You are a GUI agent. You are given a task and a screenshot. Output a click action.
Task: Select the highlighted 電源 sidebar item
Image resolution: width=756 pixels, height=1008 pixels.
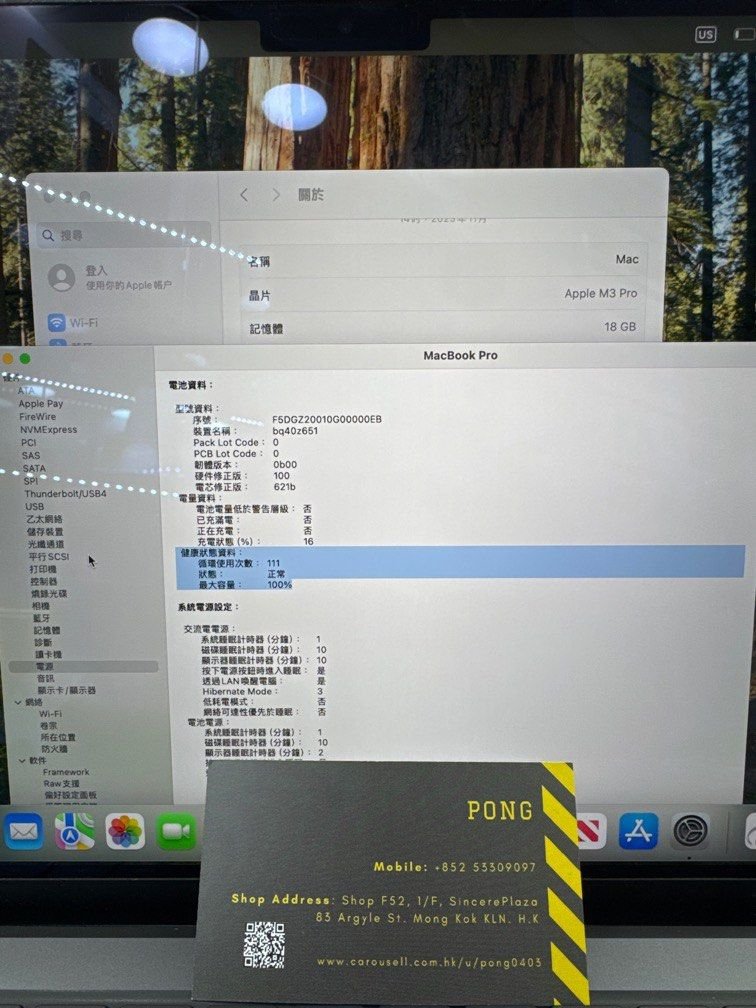[84, 667]
